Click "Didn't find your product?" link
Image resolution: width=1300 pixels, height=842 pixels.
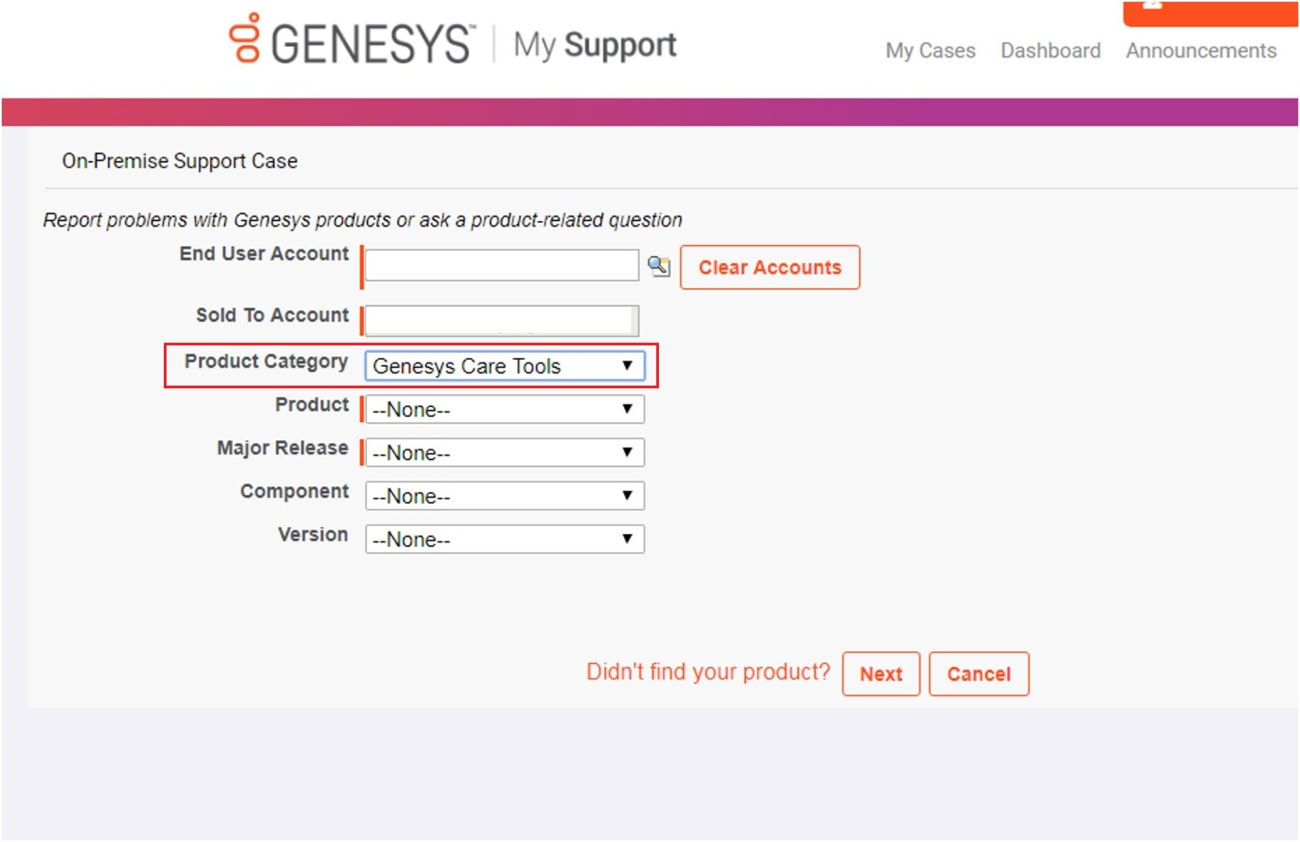708,672
